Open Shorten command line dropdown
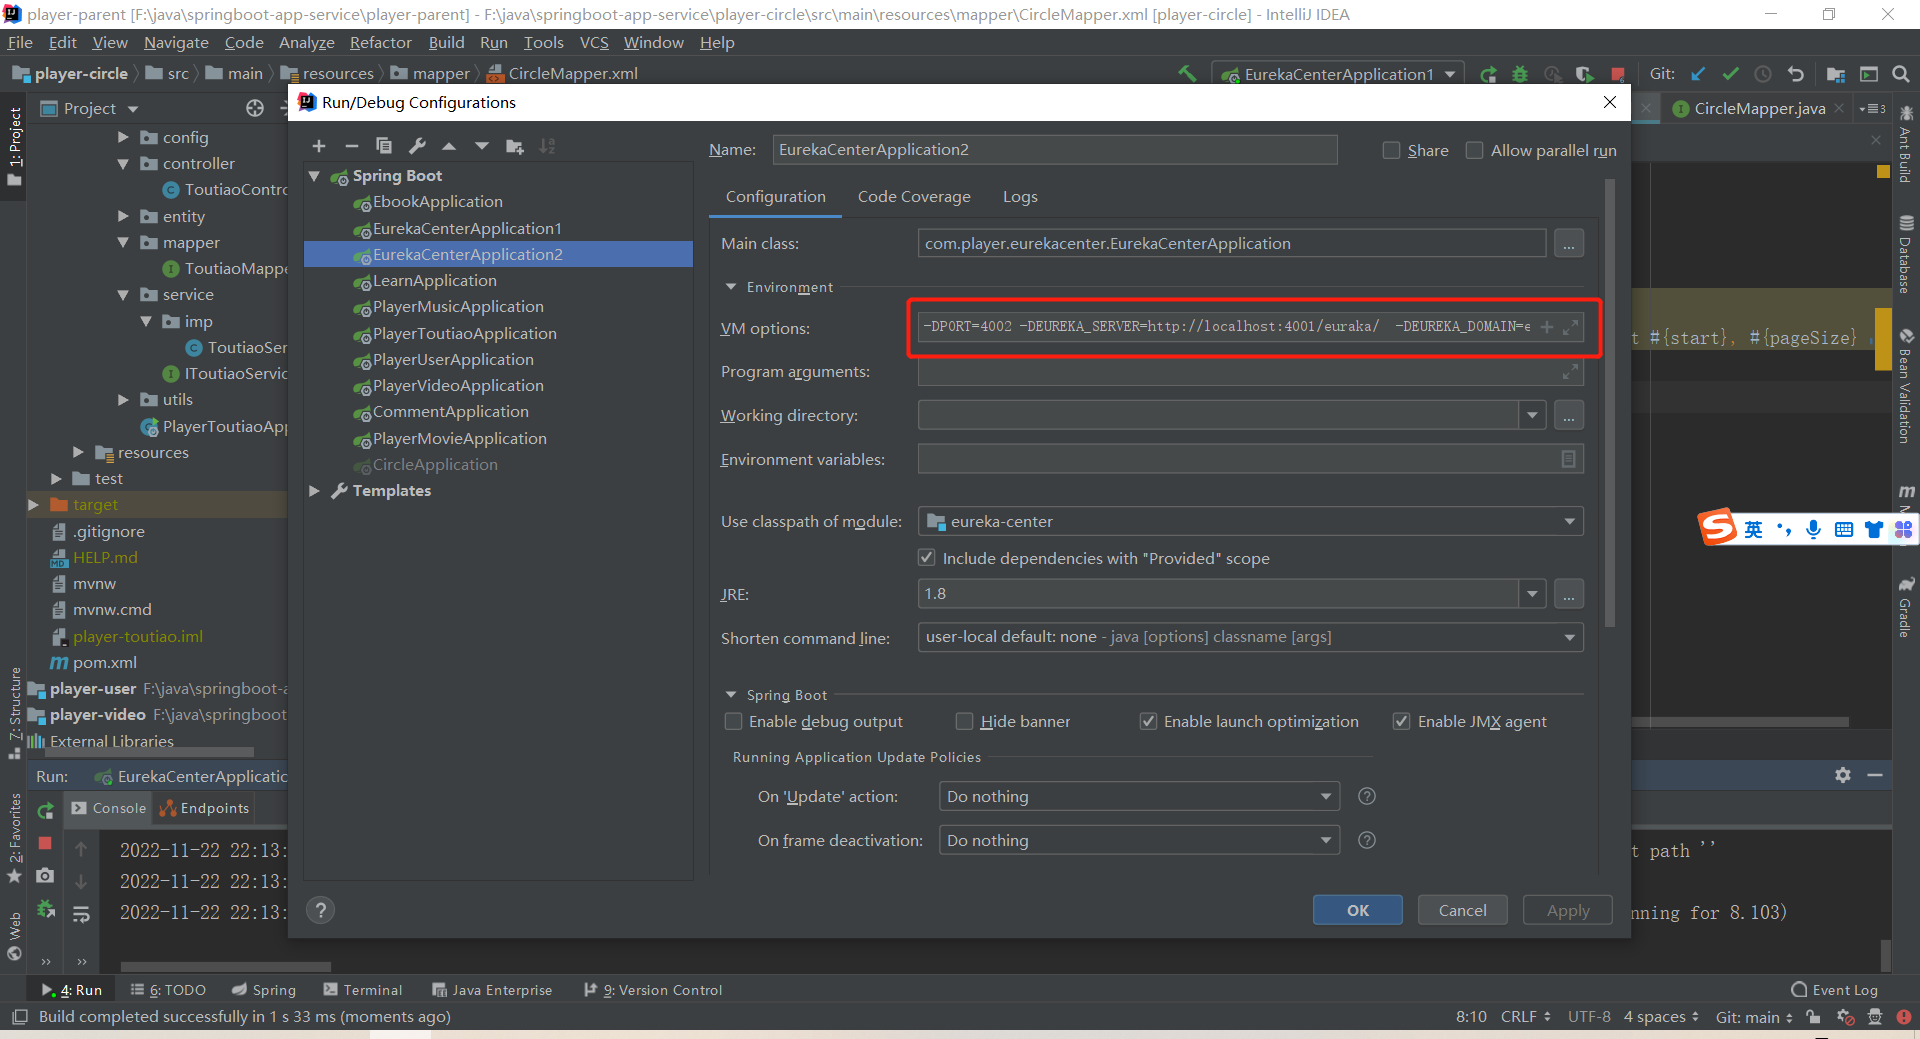The image size is (1920, 1039). click(1569, 637)
